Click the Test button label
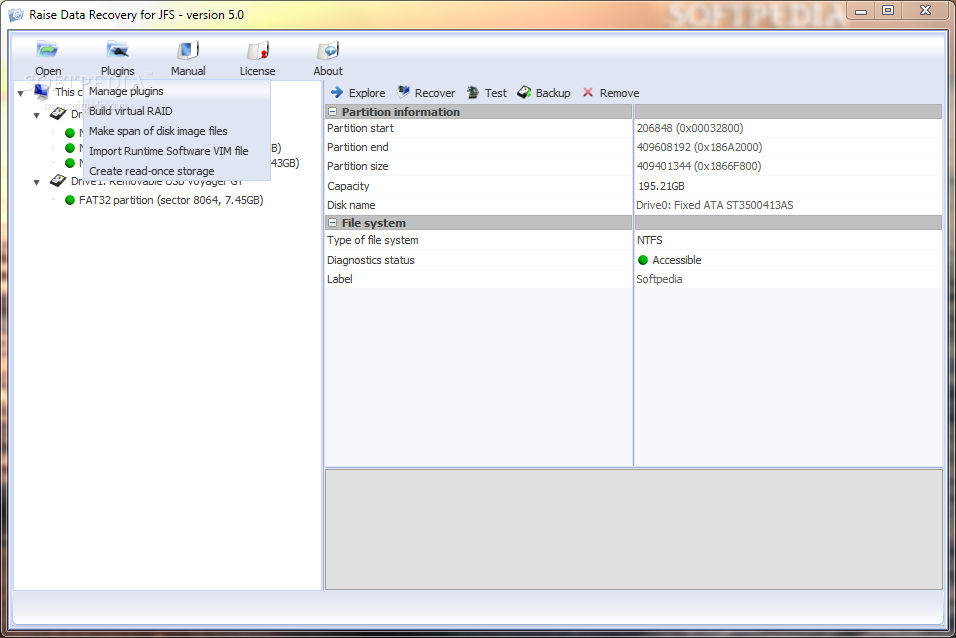This screenshot has width=956, height=638. click(x=496, y=93)
